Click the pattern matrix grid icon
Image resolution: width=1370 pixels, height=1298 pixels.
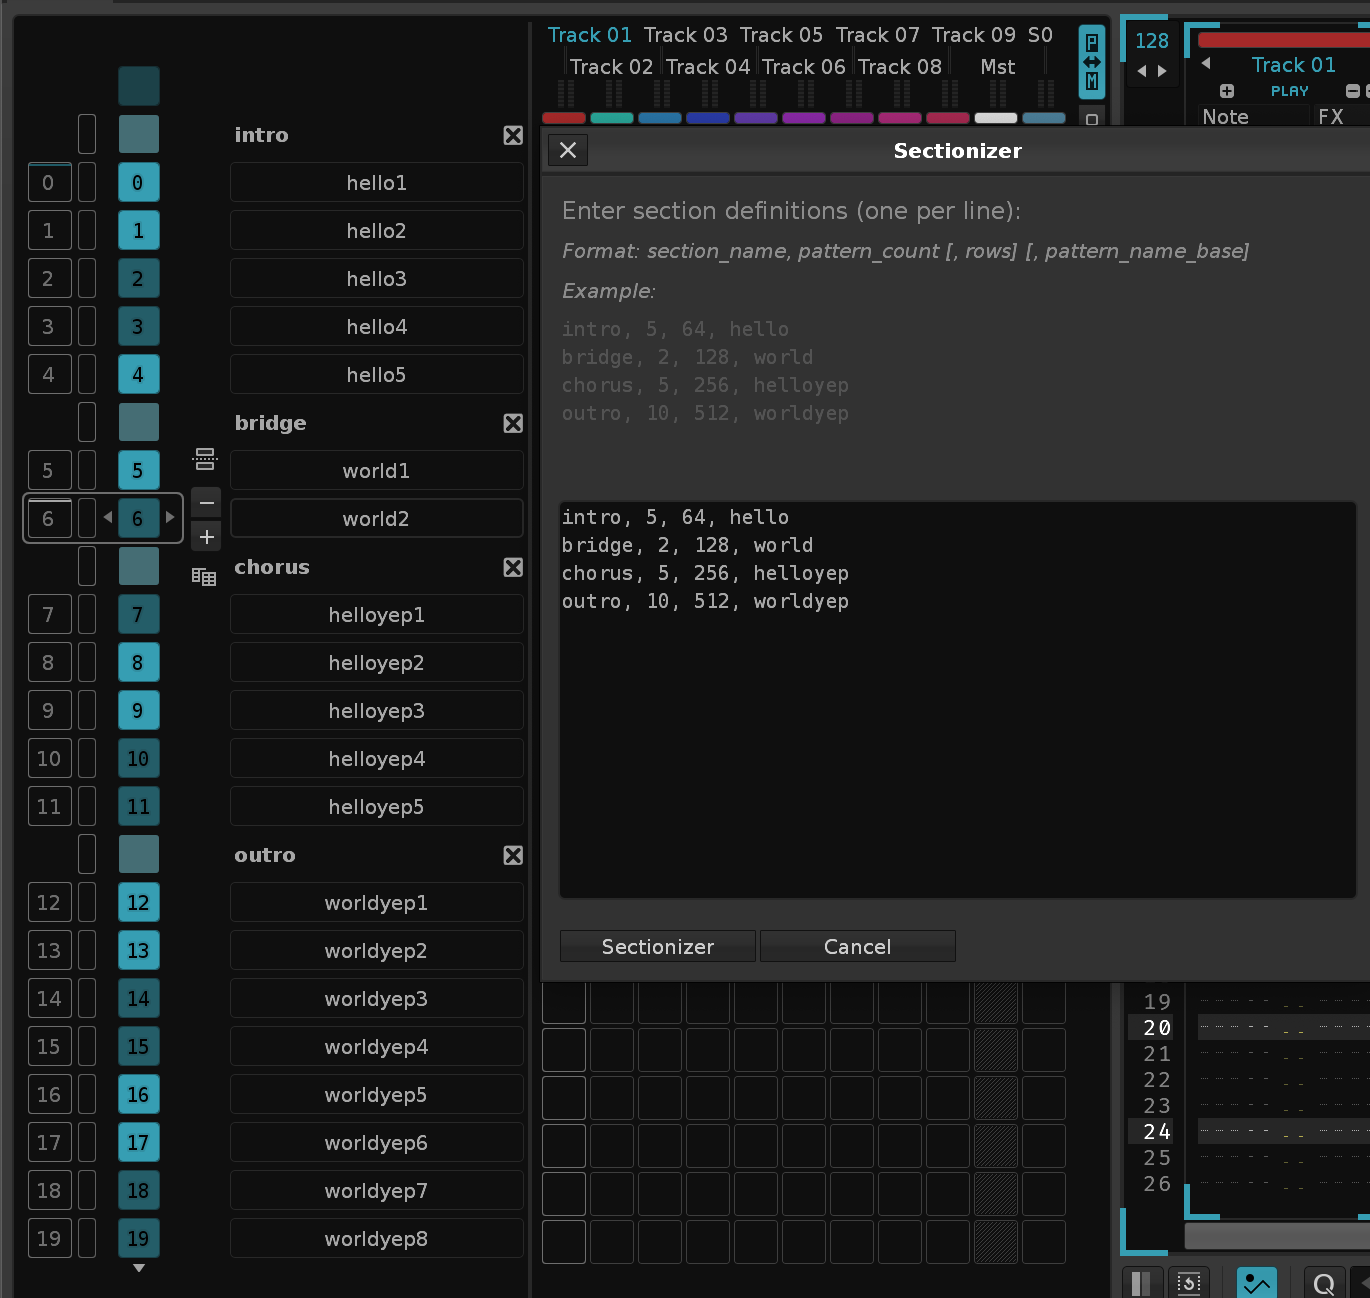(204, 577)
